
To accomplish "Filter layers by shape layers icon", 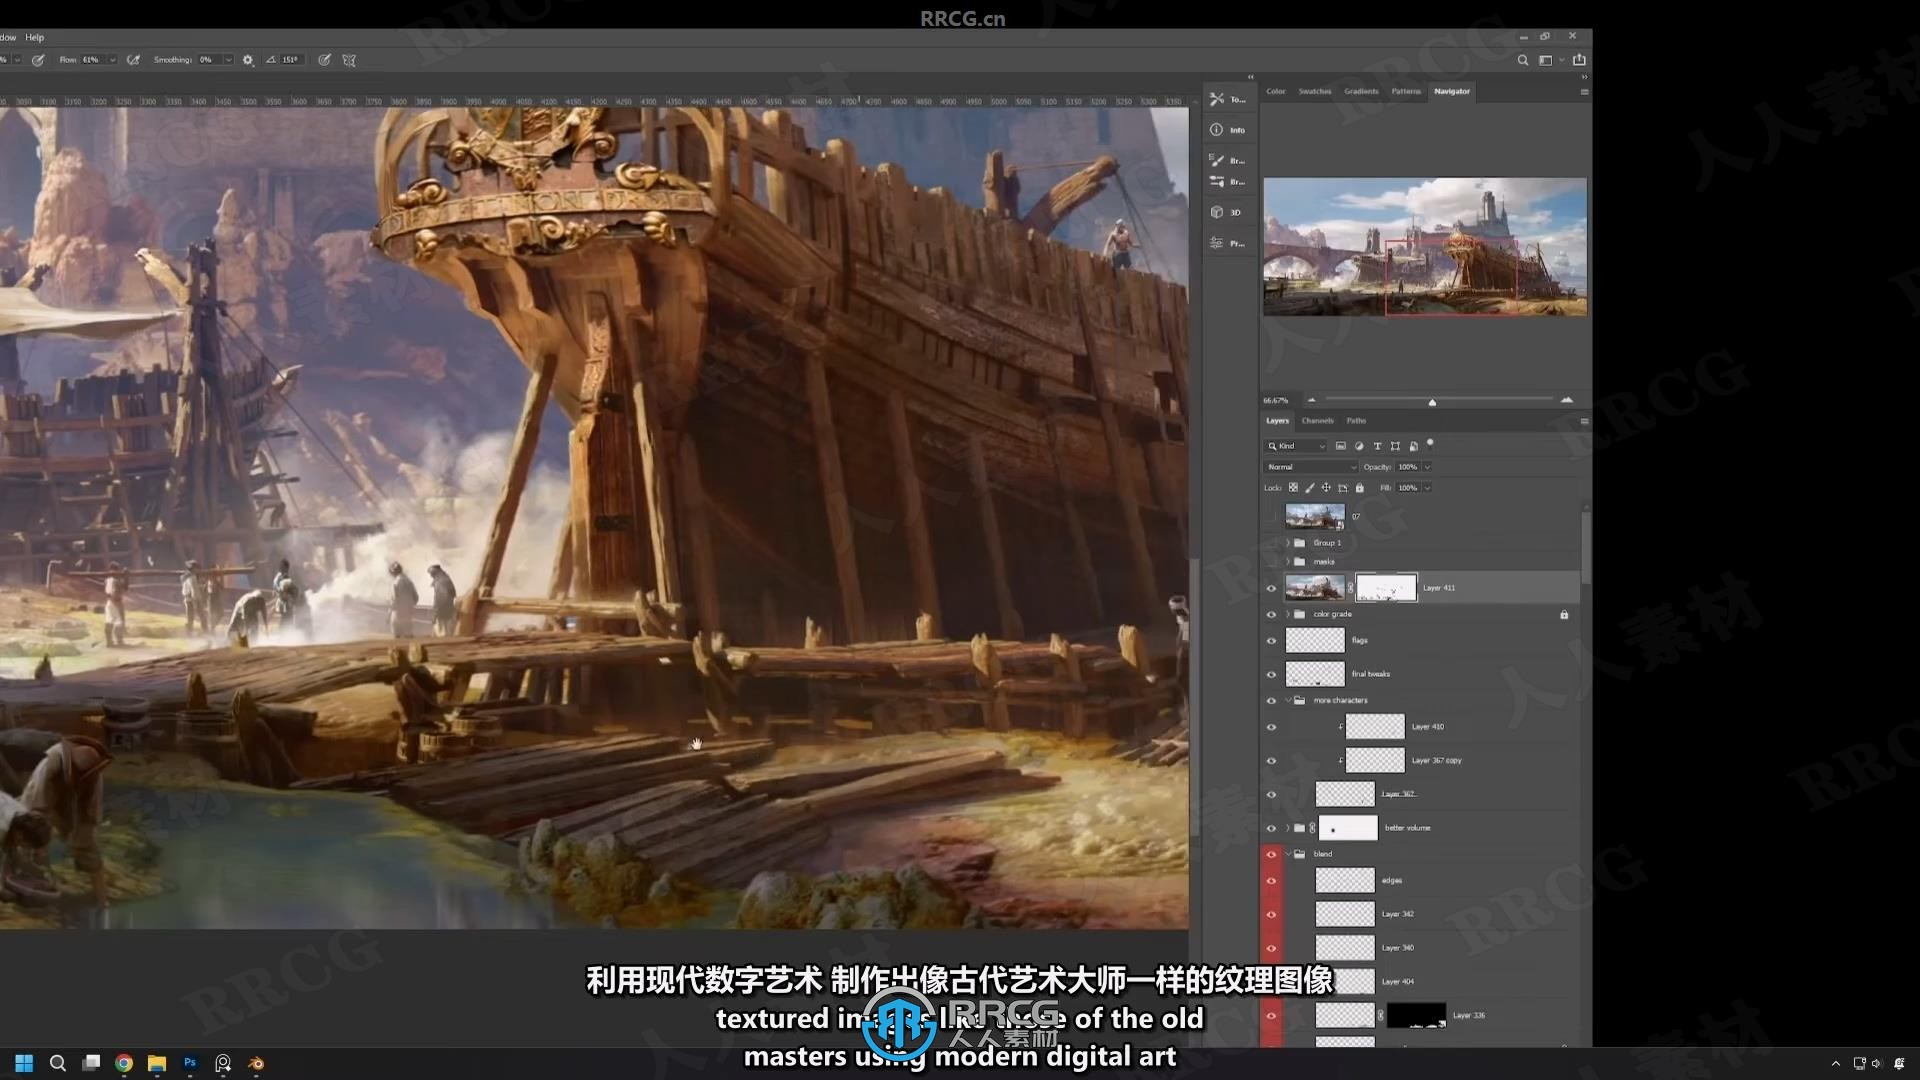I will coord(1395,446).
